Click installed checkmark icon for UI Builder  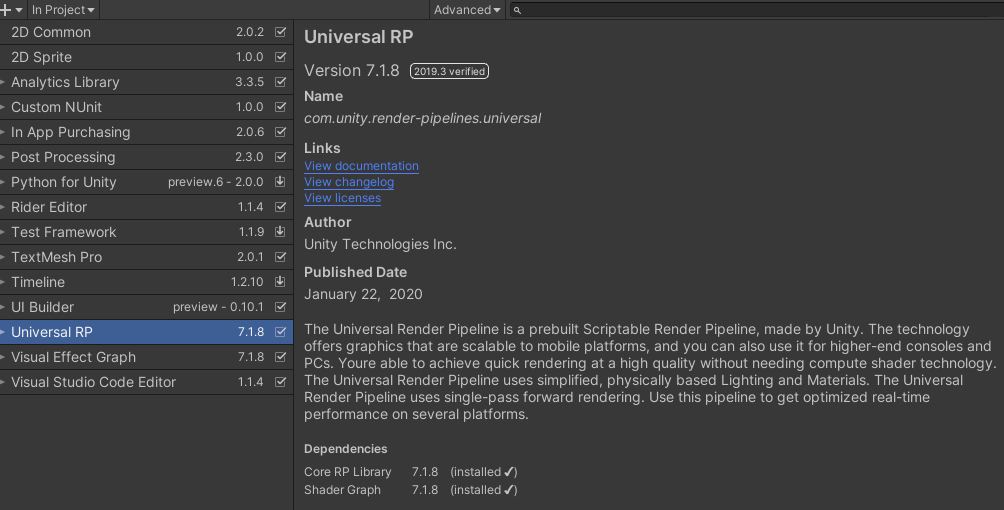[280, 306]
